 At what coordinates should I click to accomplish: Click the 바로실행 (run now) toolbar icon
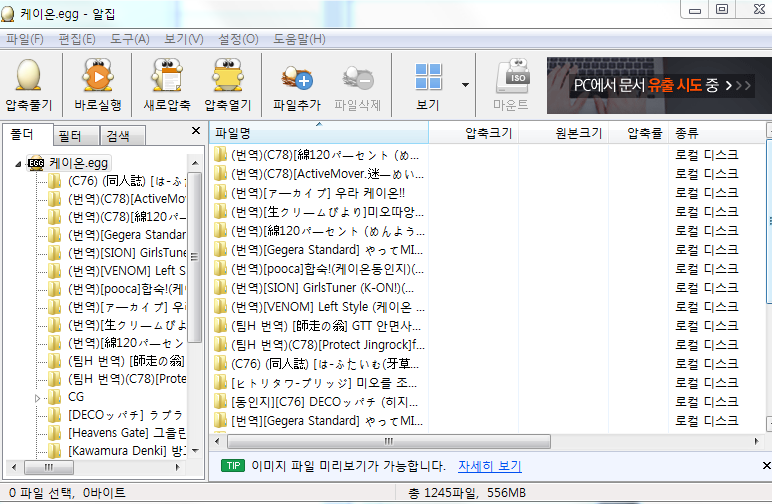pos(97,77)
